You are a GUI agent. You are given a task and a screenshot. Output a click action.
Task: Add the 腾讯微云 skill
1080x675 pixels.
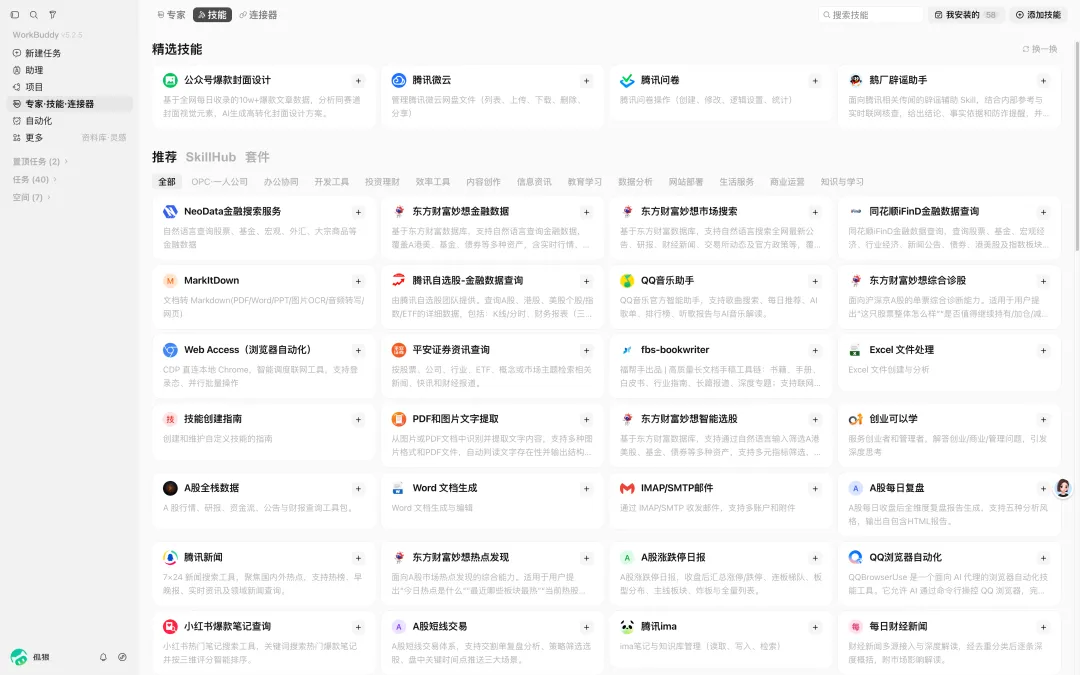(586, 81)
